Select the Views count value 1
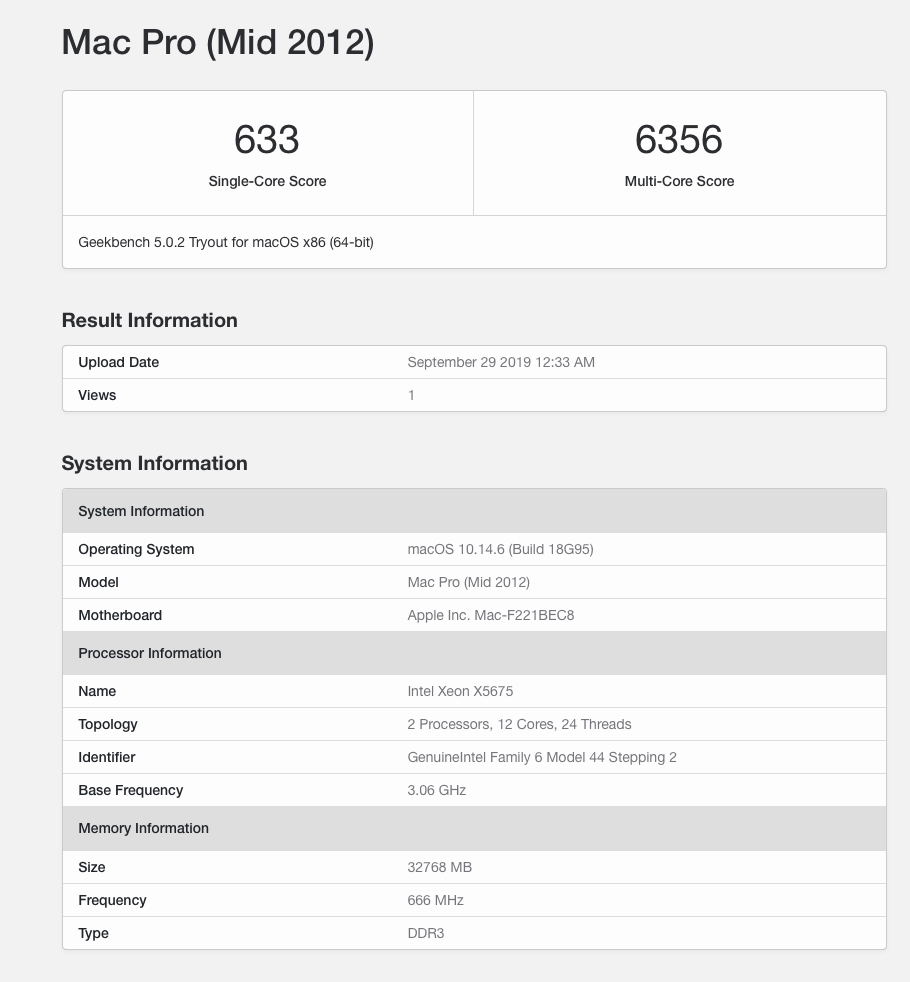 [411, 395]
